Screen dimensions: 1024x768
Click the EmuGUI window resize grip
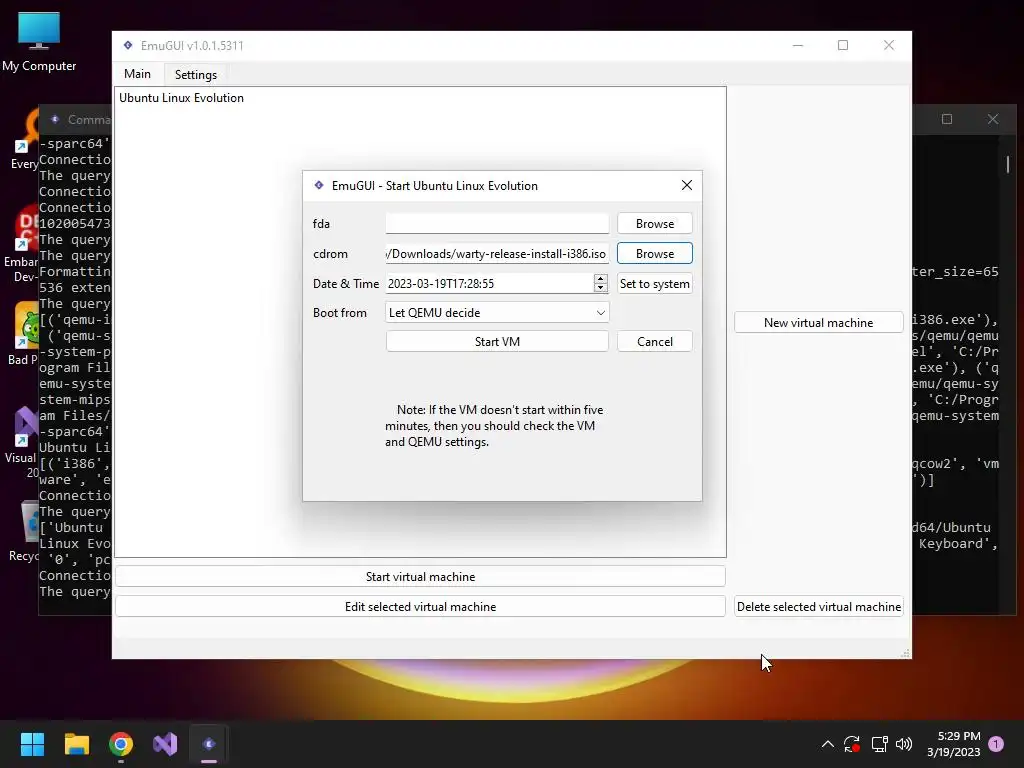905,653
